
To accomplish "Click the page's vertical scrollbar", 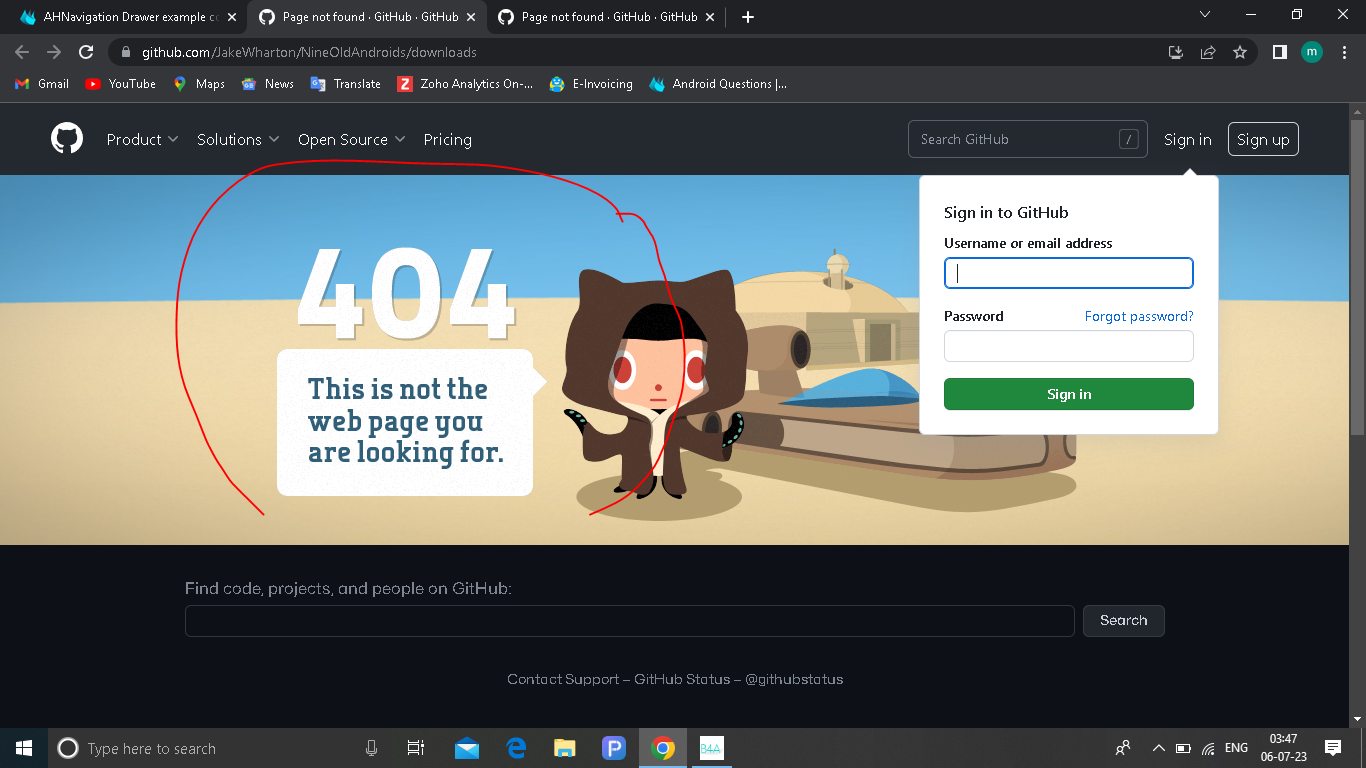I will pos(1357,277).
